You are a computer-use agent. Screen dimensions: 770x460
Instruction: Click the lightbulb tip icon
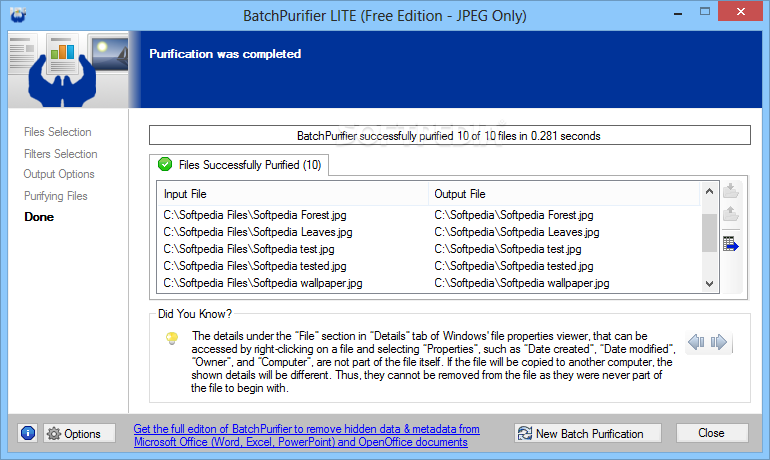(x=172, y=339)
